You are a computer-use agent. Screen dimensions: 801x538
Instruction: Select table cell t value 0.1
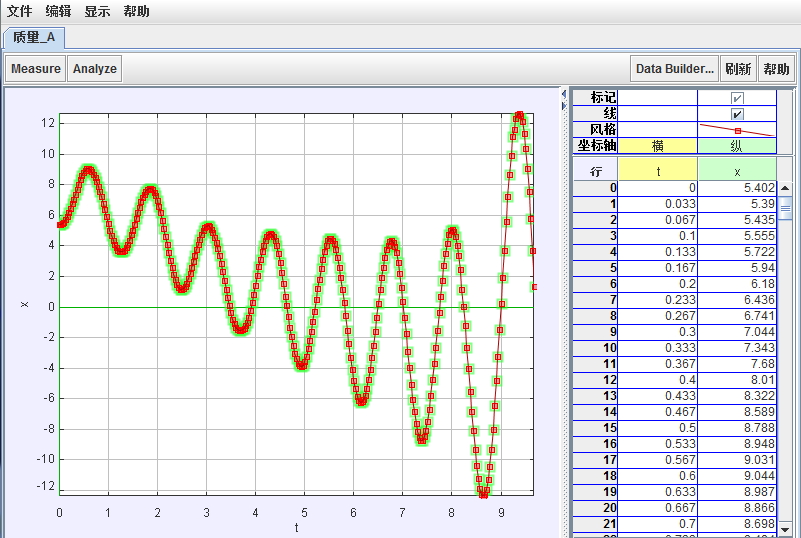click(x=658, y=236)
